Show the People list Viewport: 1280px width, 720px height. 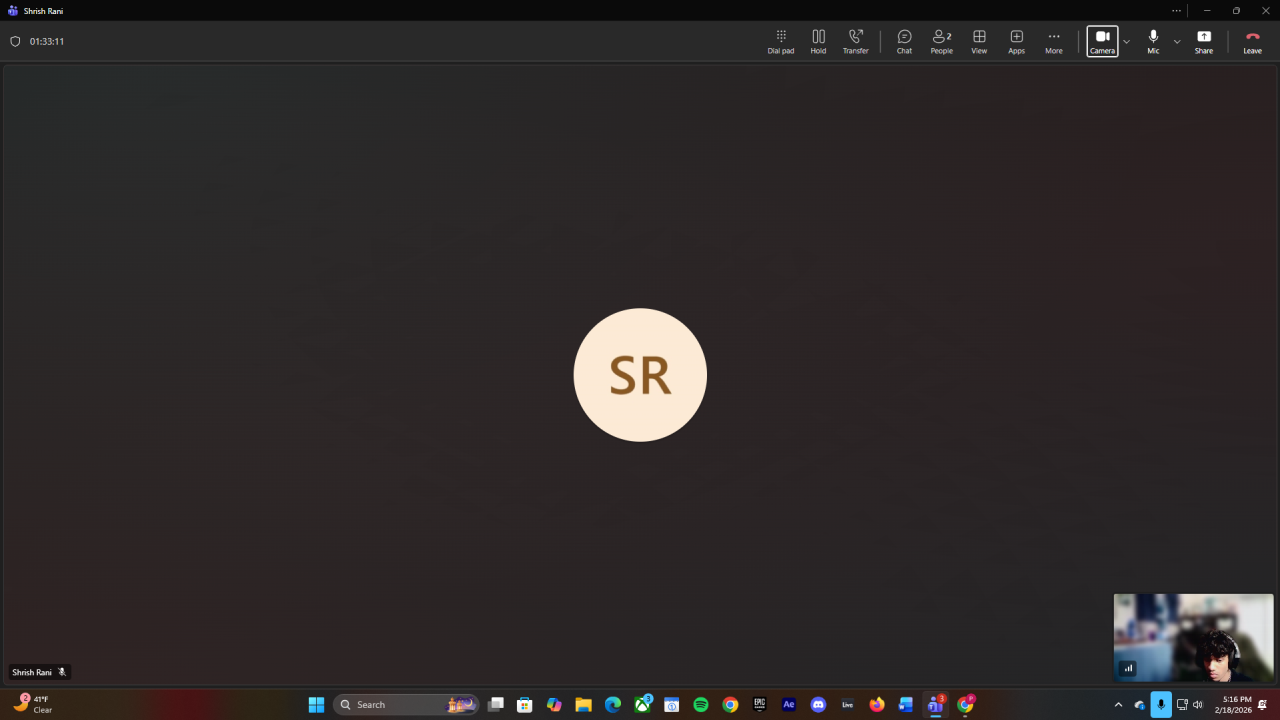pos(941,41)
